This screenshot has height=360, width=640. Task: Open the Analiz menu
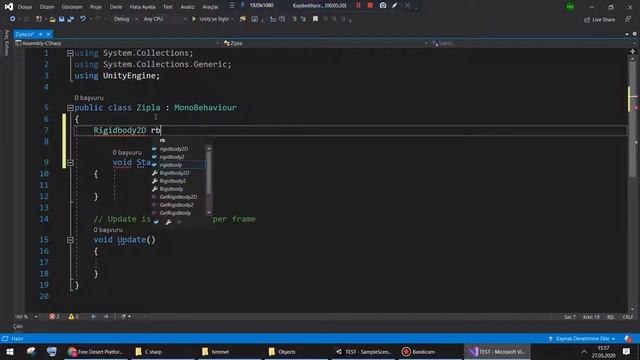[x=187, y=7]
